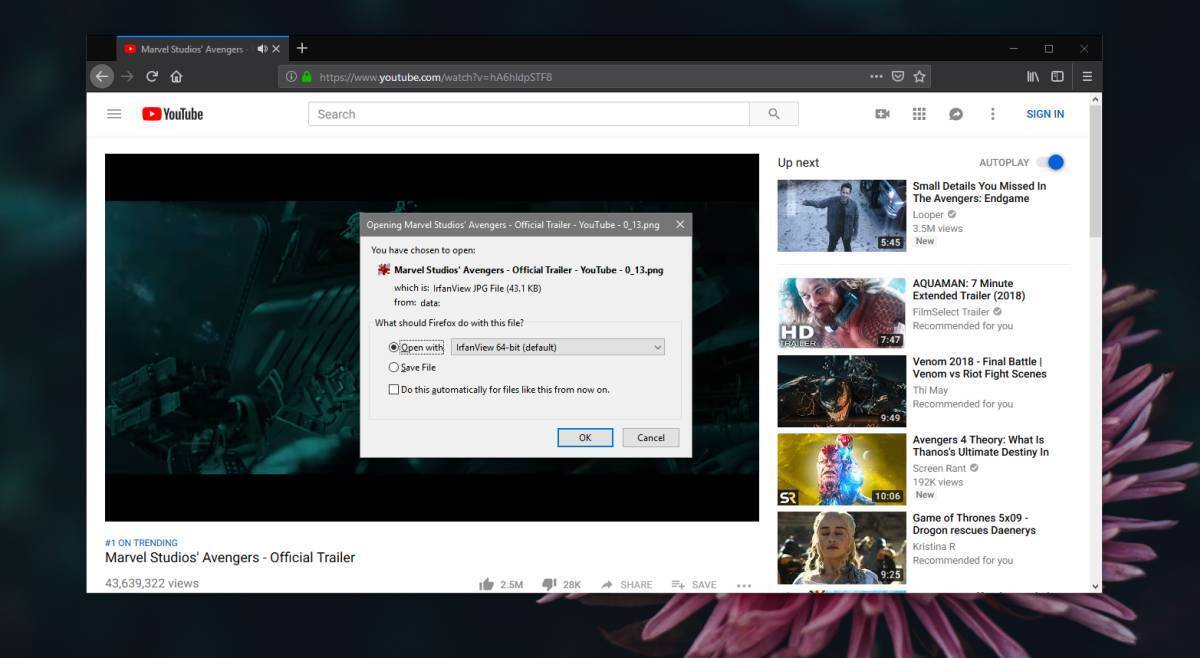Go to the Firefox home page icon
Viewport: 1200px width, 658px height.
coord(177,77)
